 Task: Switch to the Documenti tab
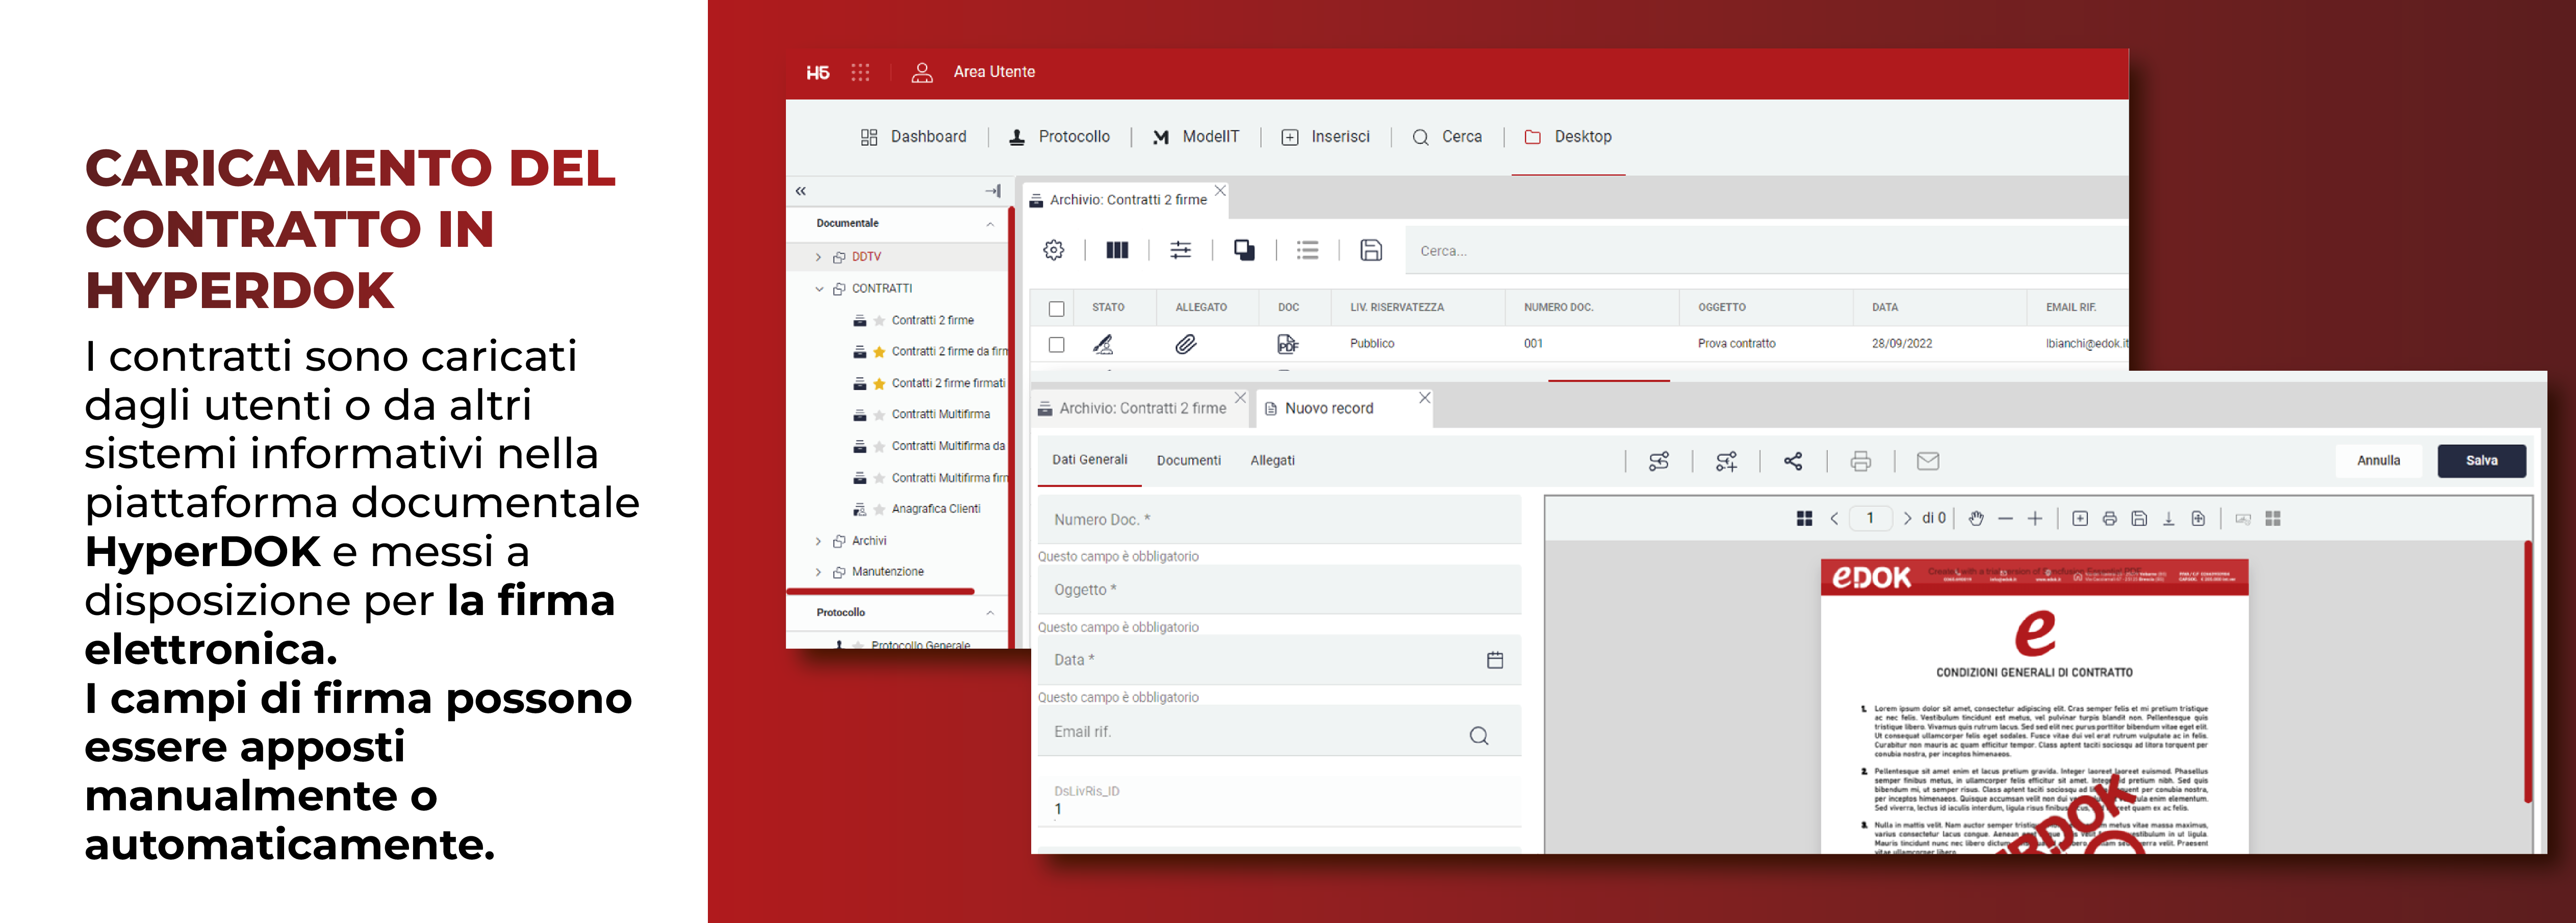(1188, 461)
